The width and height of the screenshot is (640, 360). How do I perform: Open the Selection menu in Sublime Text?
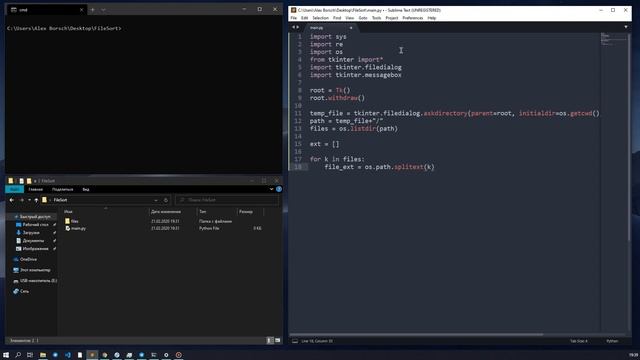click(320, 18)
